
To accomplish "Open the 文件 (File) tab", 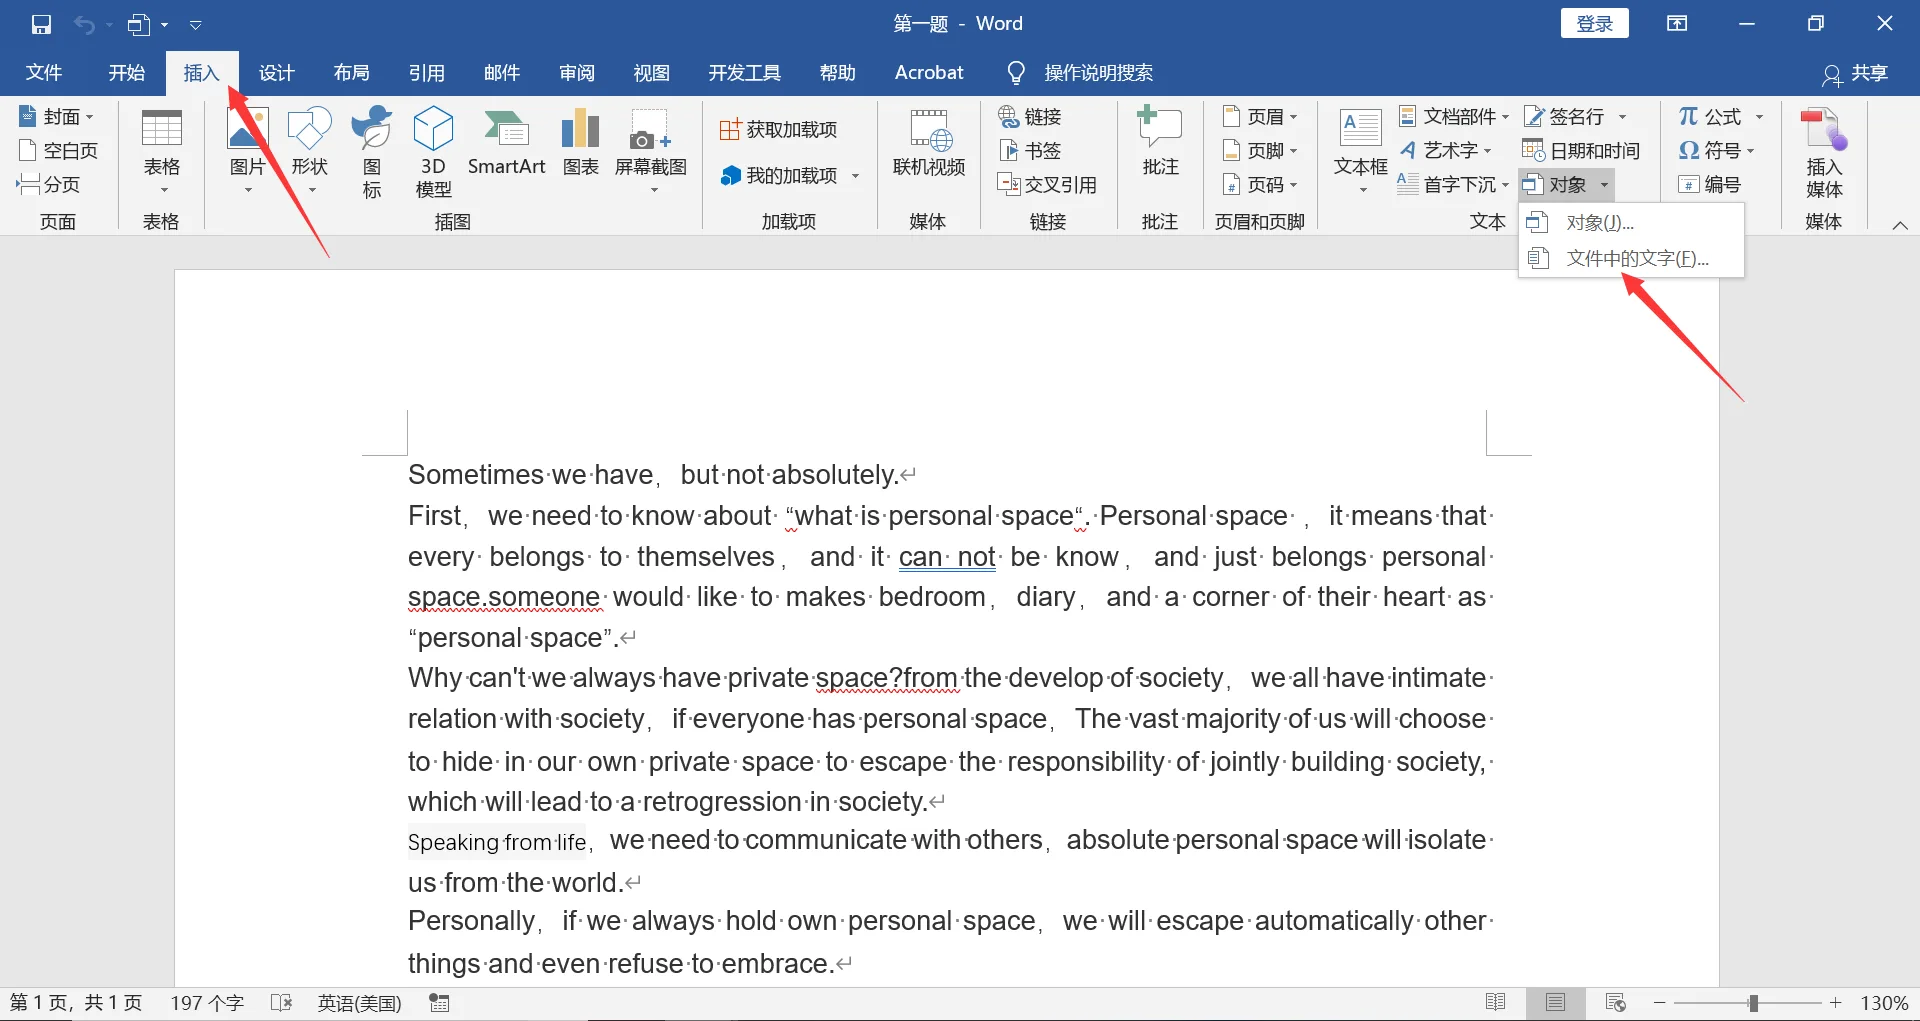I will click(x=44, y=73).
